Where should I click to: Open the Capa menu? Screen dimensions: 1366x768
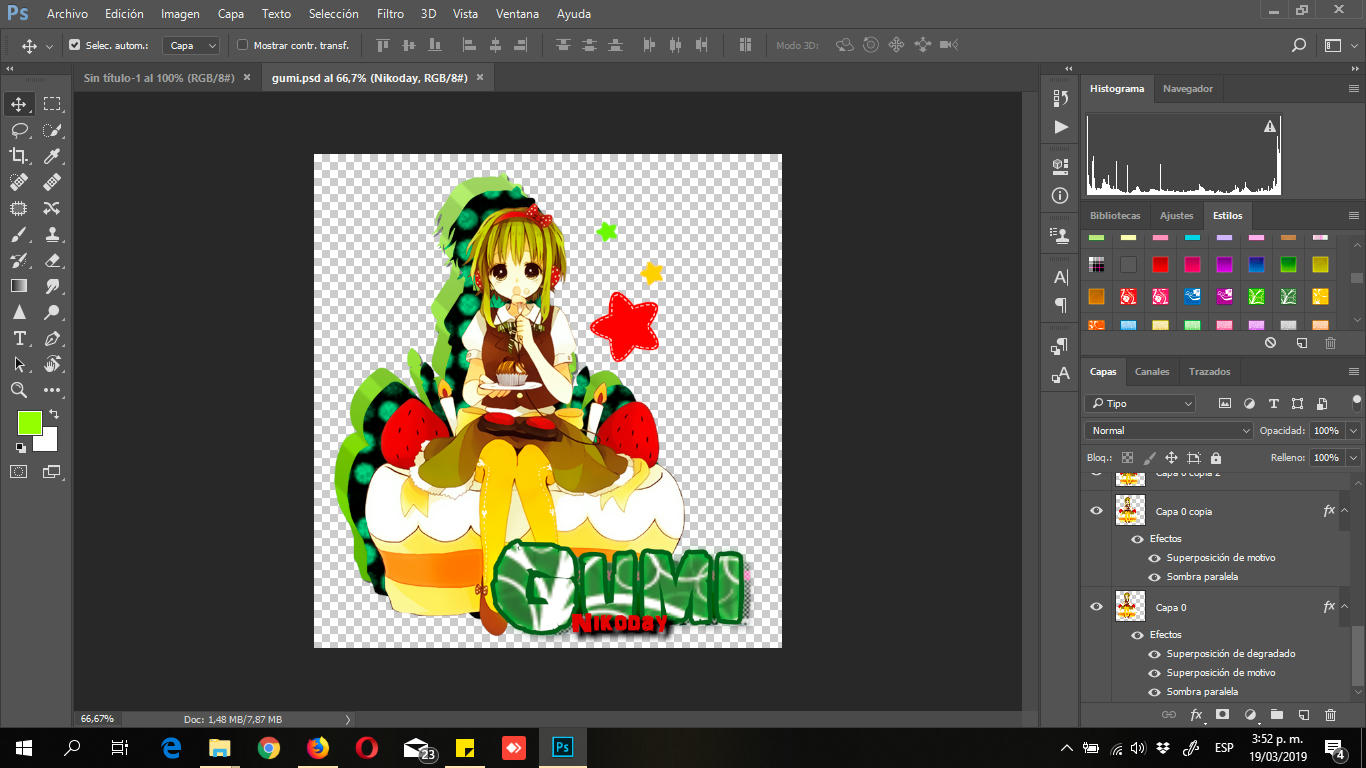231,14
